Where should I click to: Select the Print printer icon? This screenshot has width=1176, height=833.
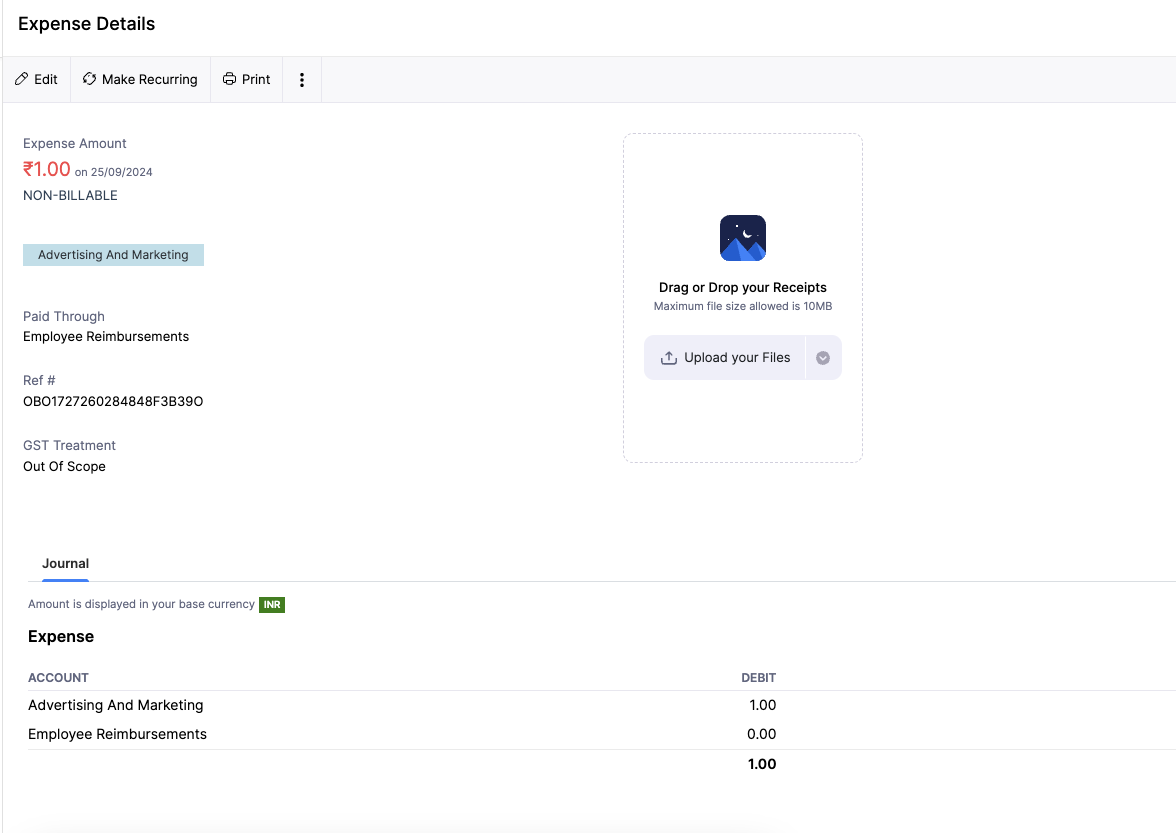pyautogui.click(x=231, y=78)
